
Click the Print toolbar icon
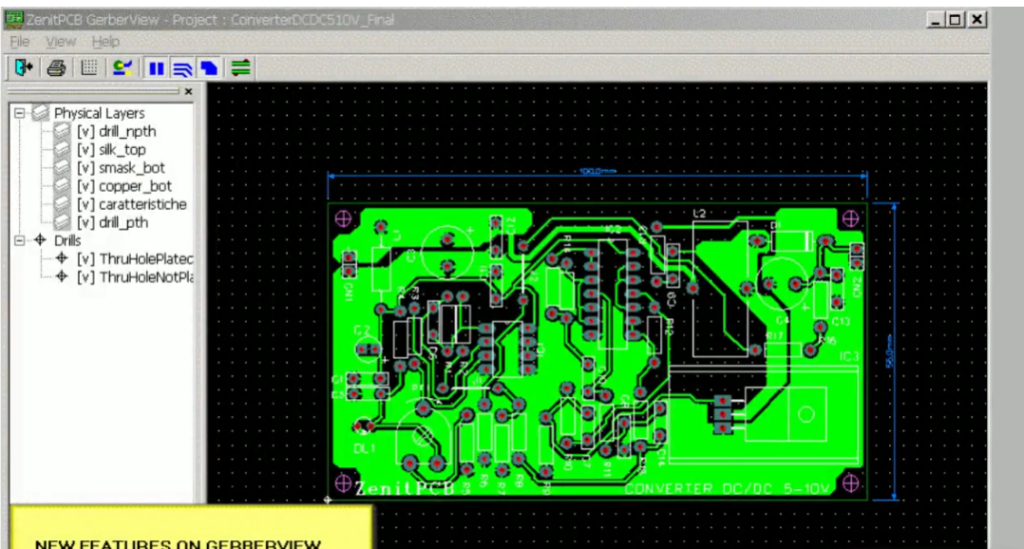click(x=56, y=68)
